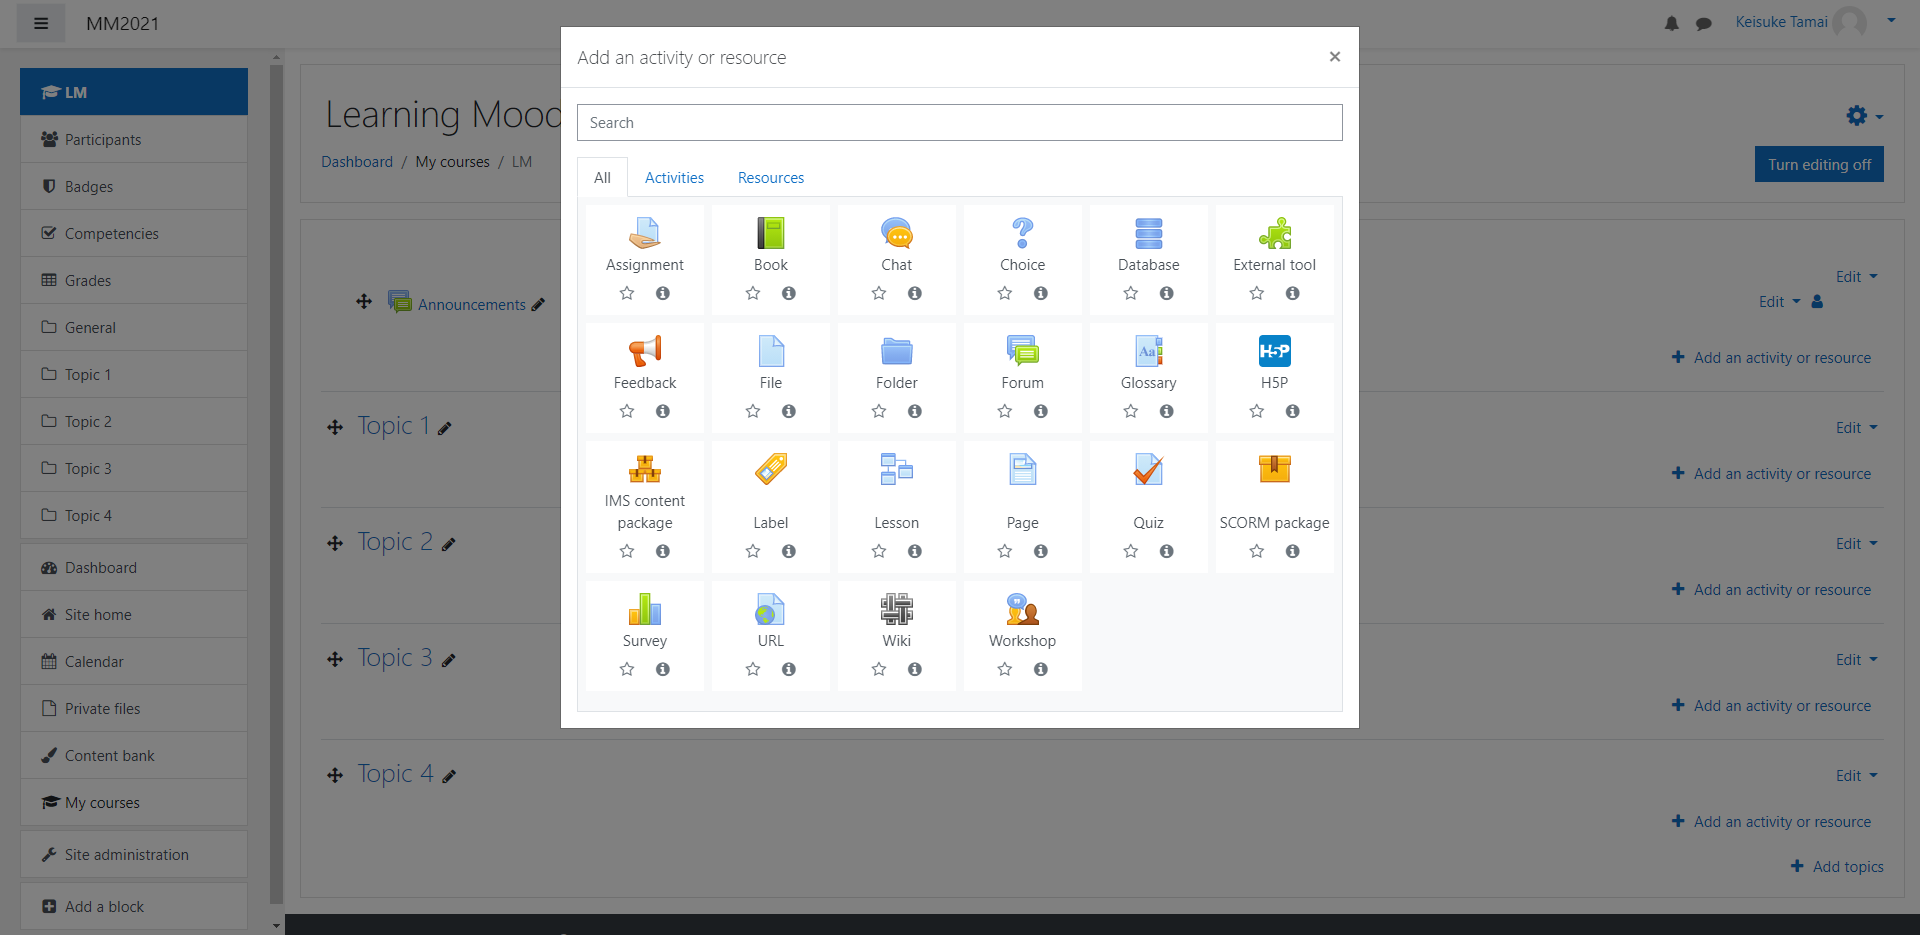Star the Workshop activity as favourite
The height and width of the screenshot is (935, 1920).
pos(1005,669)
